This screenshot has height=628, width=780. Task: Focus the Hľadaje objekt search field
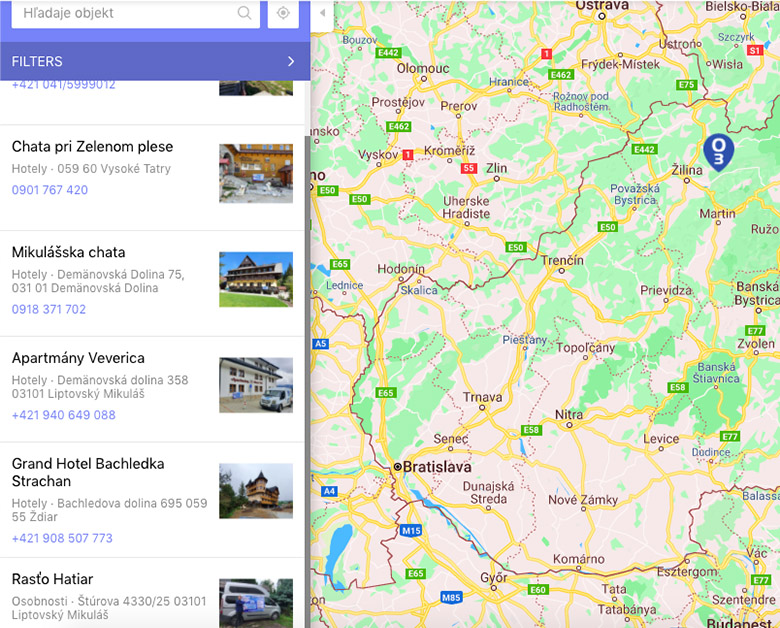pos(135,13)
